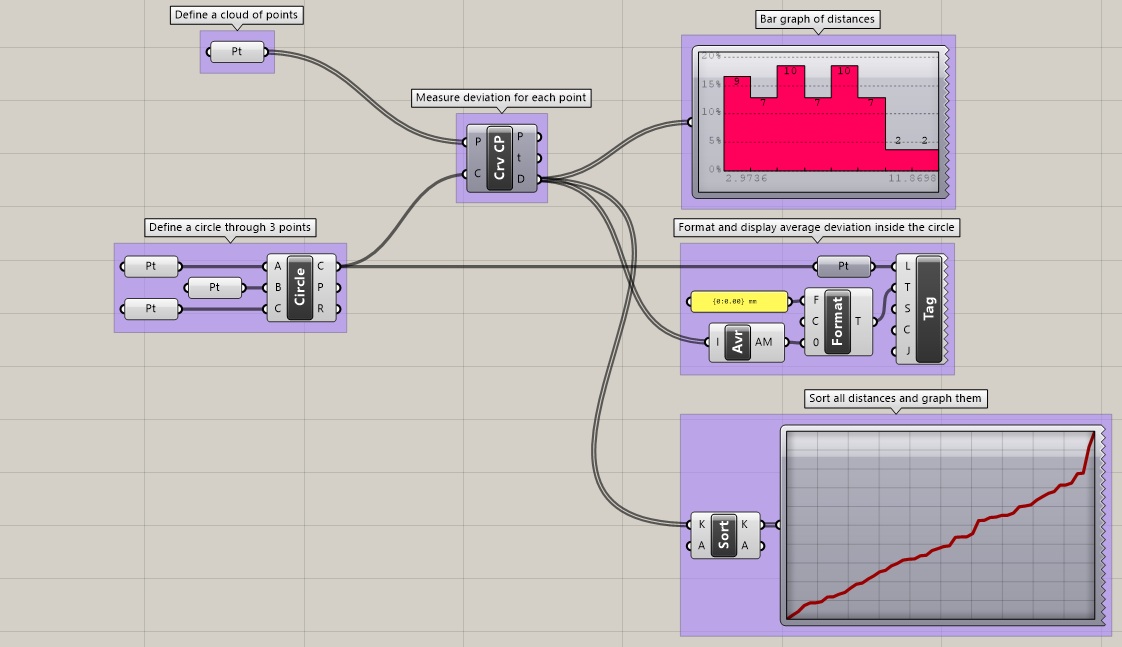Select the Tag component

(x=929, y=308)
